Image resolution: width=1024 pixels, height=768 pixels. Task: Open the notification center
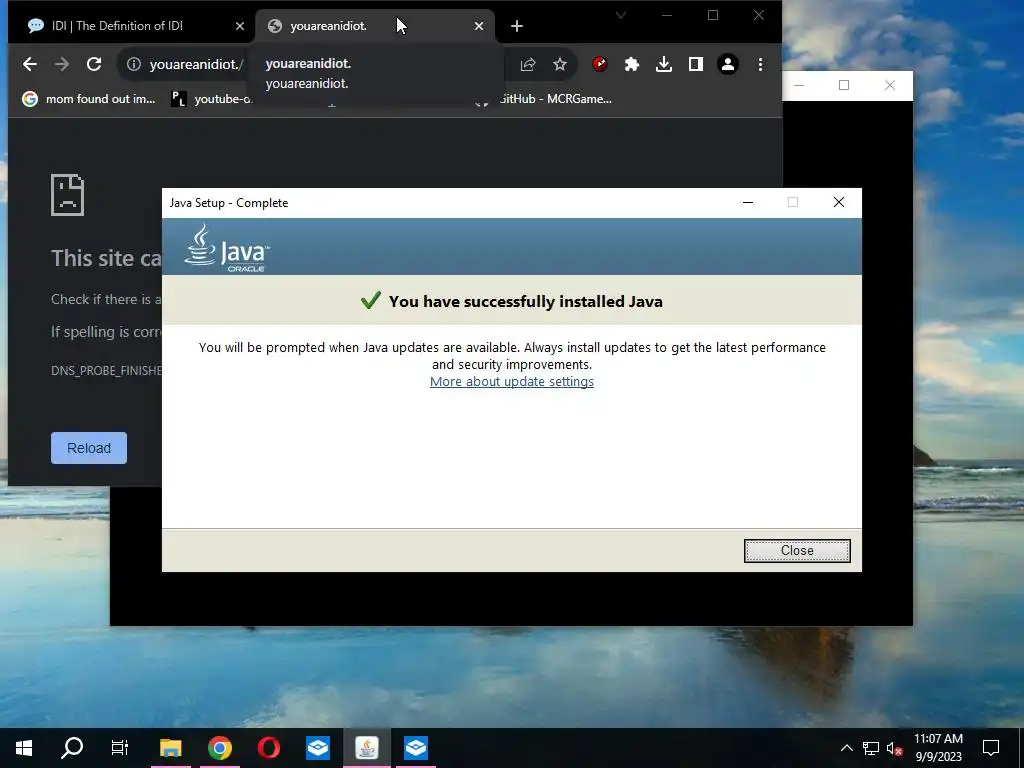click(x=991, y=748)
